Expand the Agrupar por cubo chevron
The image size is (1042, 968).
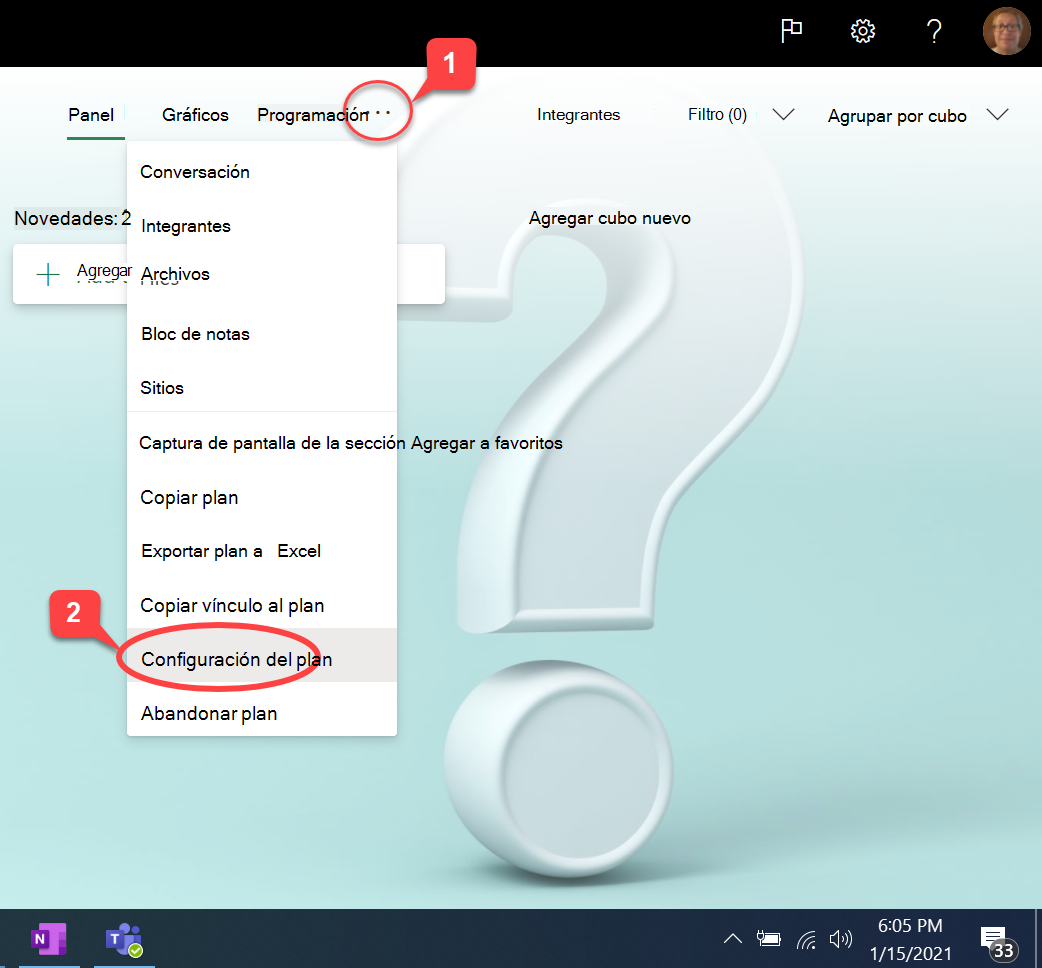click(997, 114)
